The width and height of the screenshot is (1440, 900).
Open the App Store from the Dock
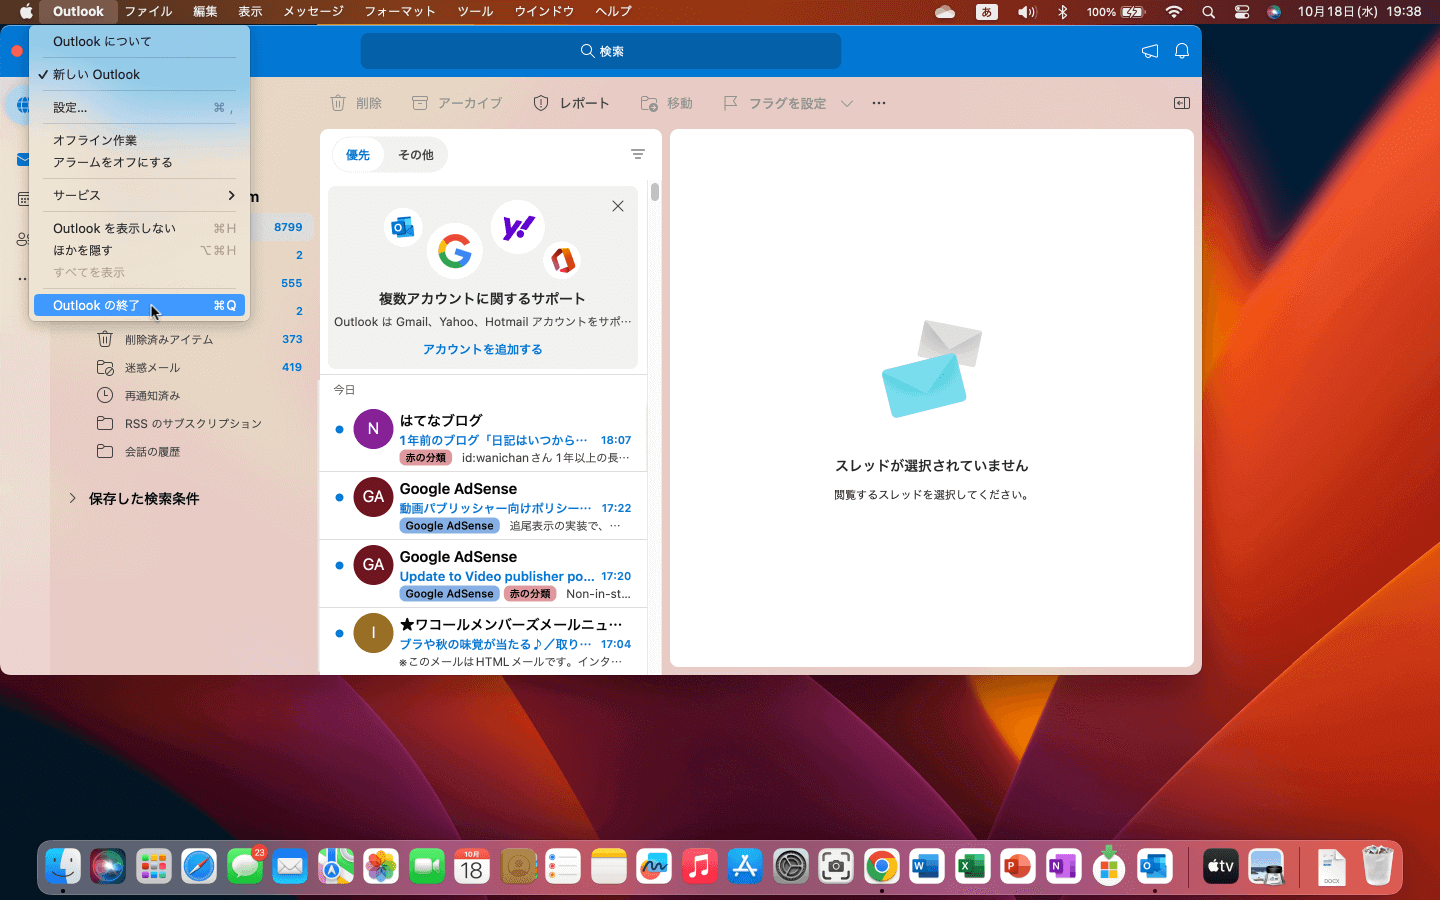745,866
